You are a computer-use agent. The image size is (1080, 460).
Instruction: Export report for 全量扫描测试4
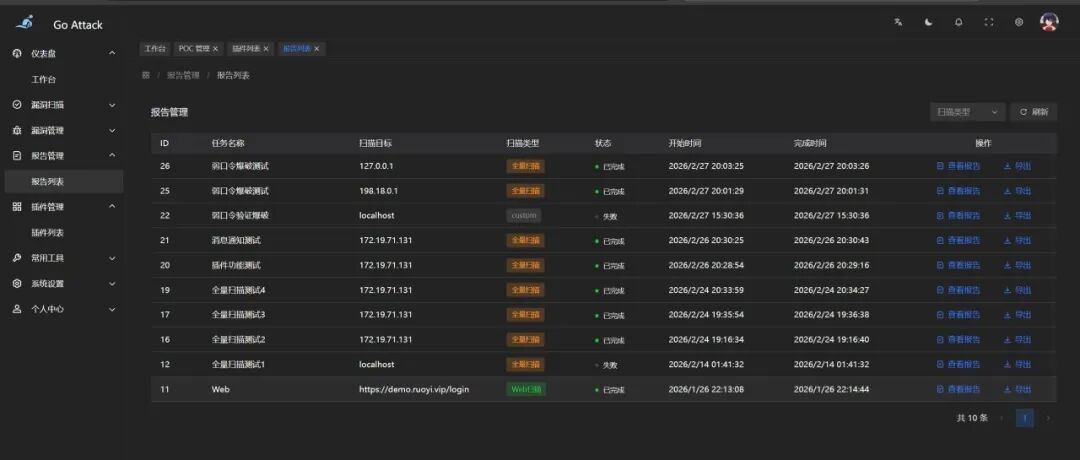pyautogui.click(x=1018, y=290)
